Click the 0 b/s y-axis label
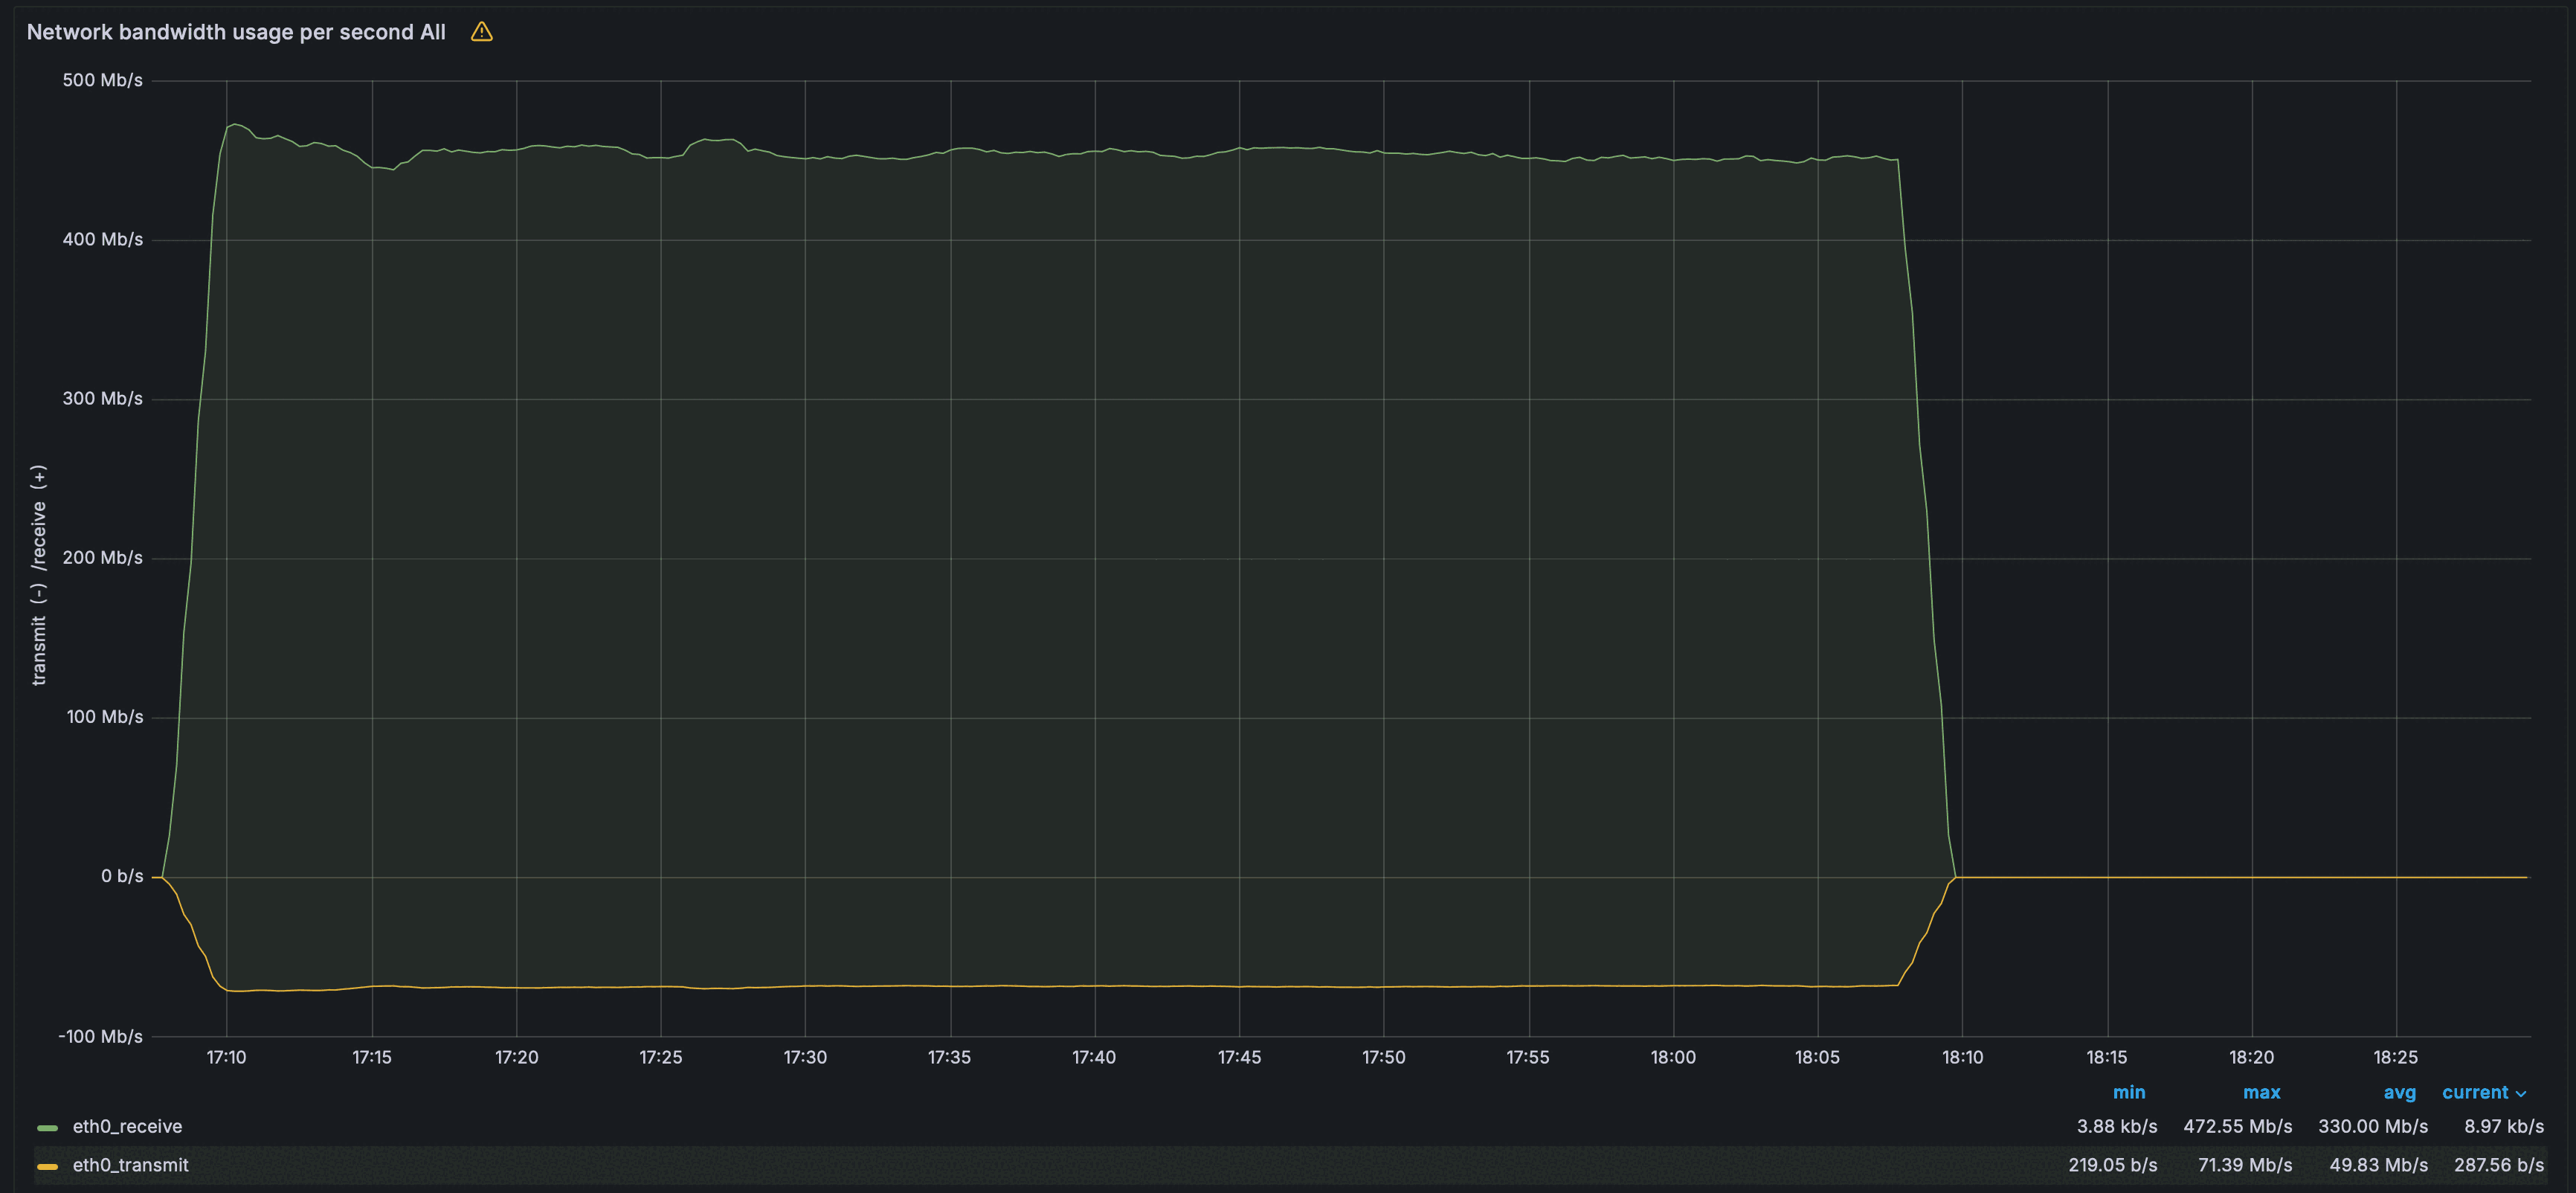 (x=122, y=876)
